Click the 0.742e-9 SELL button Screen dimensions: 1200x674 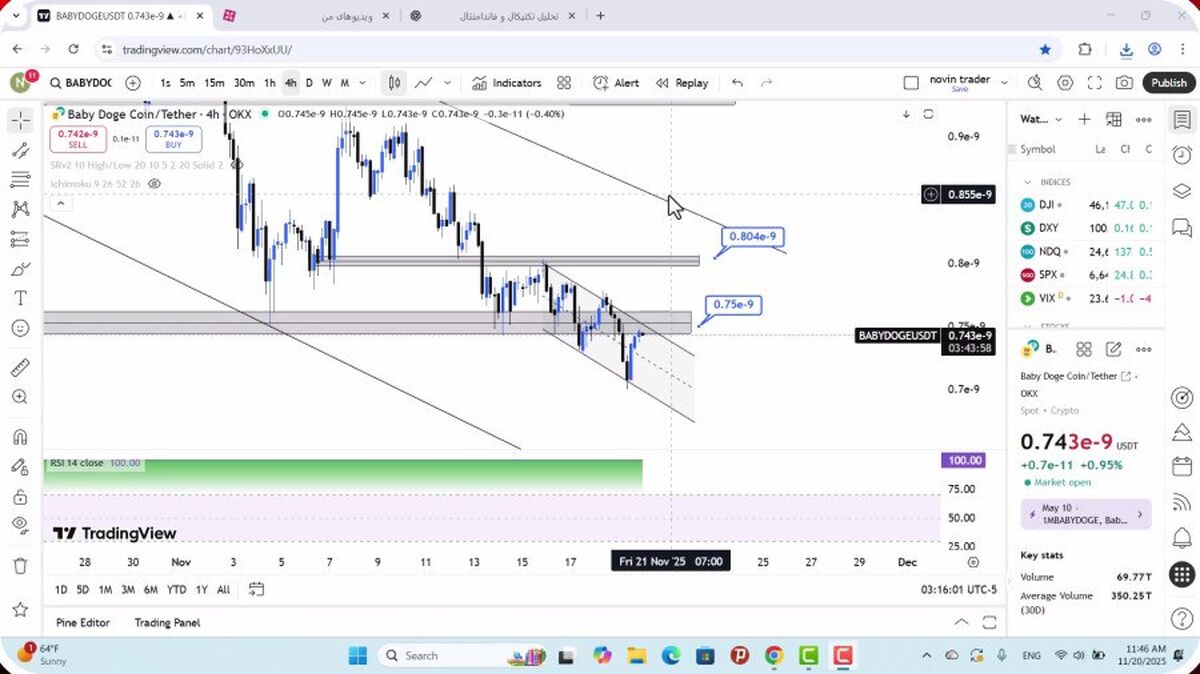(x=78, y=139)
